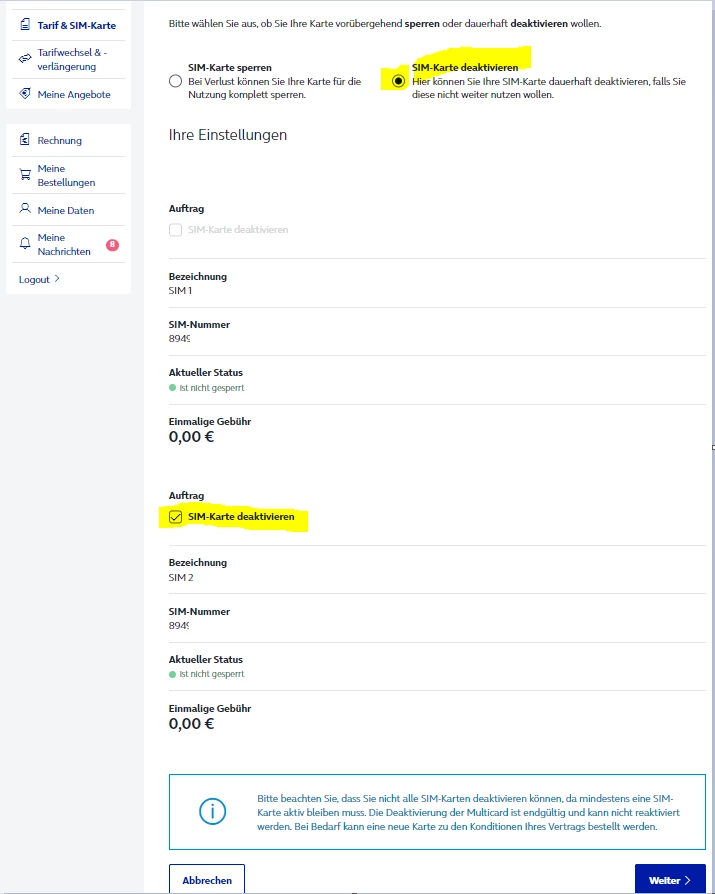Click the person icon for Meine Daten
The height and width of the screenshot is (894, 715).
(x=25, y=209)
